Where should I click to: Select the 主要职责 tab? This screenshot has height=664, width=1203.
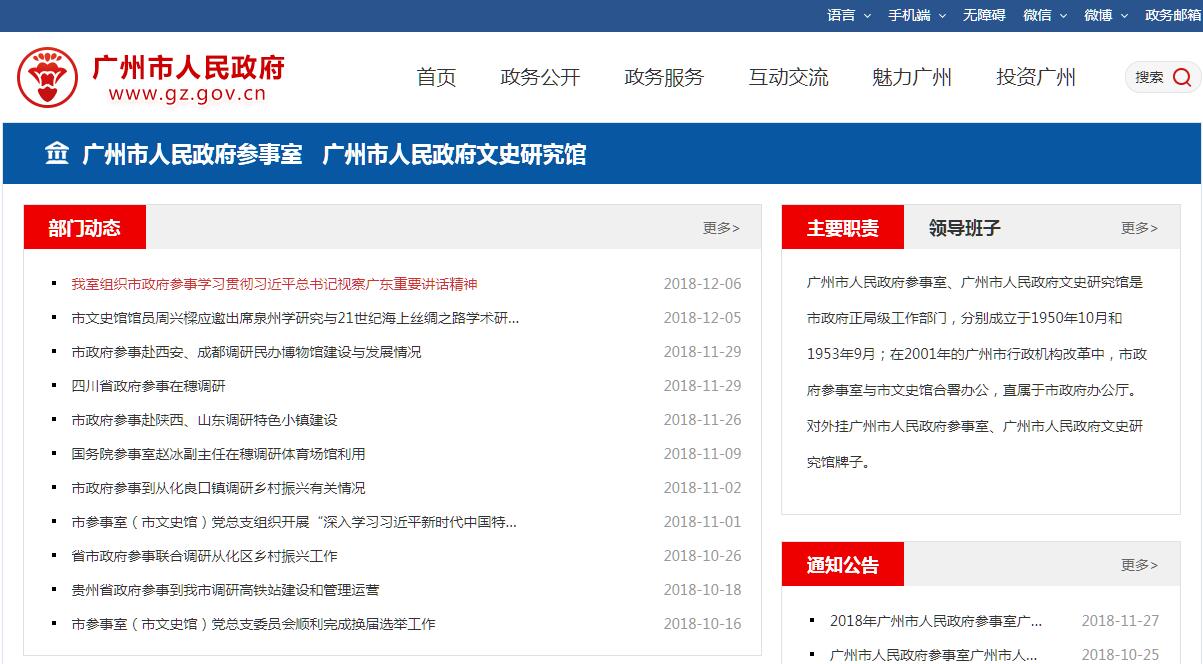click(x=843, y=228)
